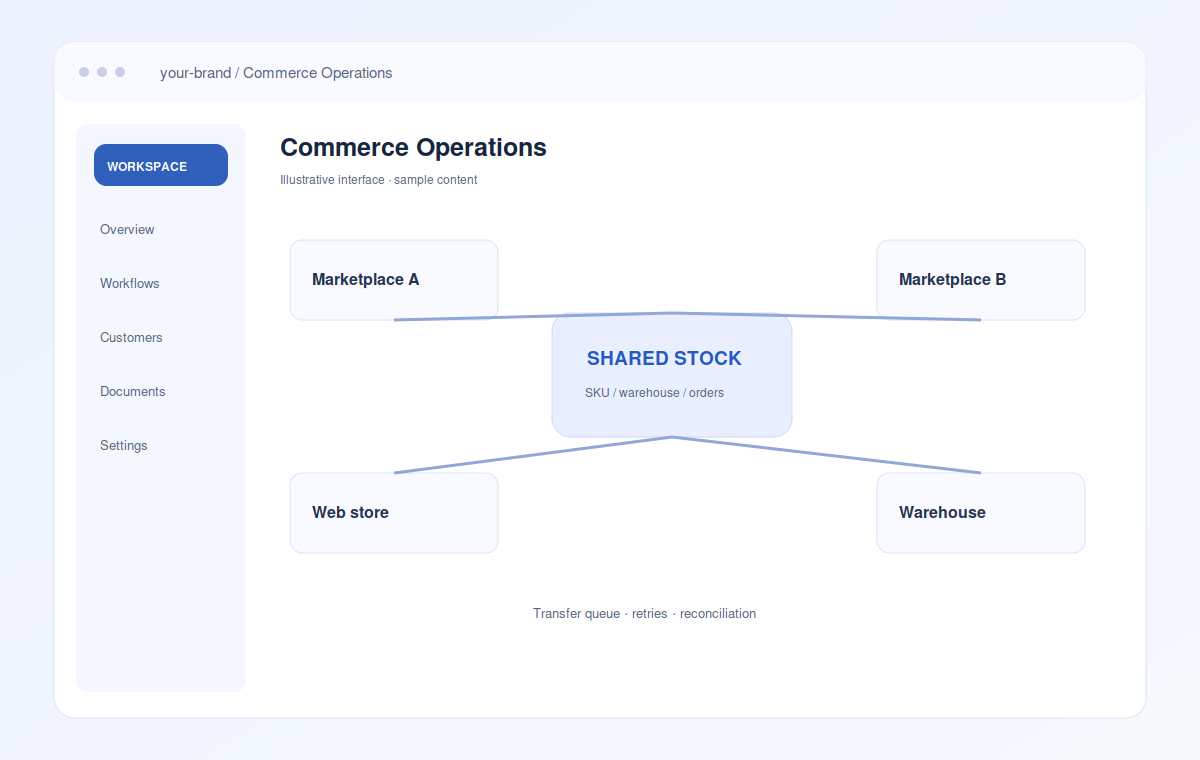Screen dimensions: 1200x760
Task: Open the Overview section
Action: click(127, 229)
